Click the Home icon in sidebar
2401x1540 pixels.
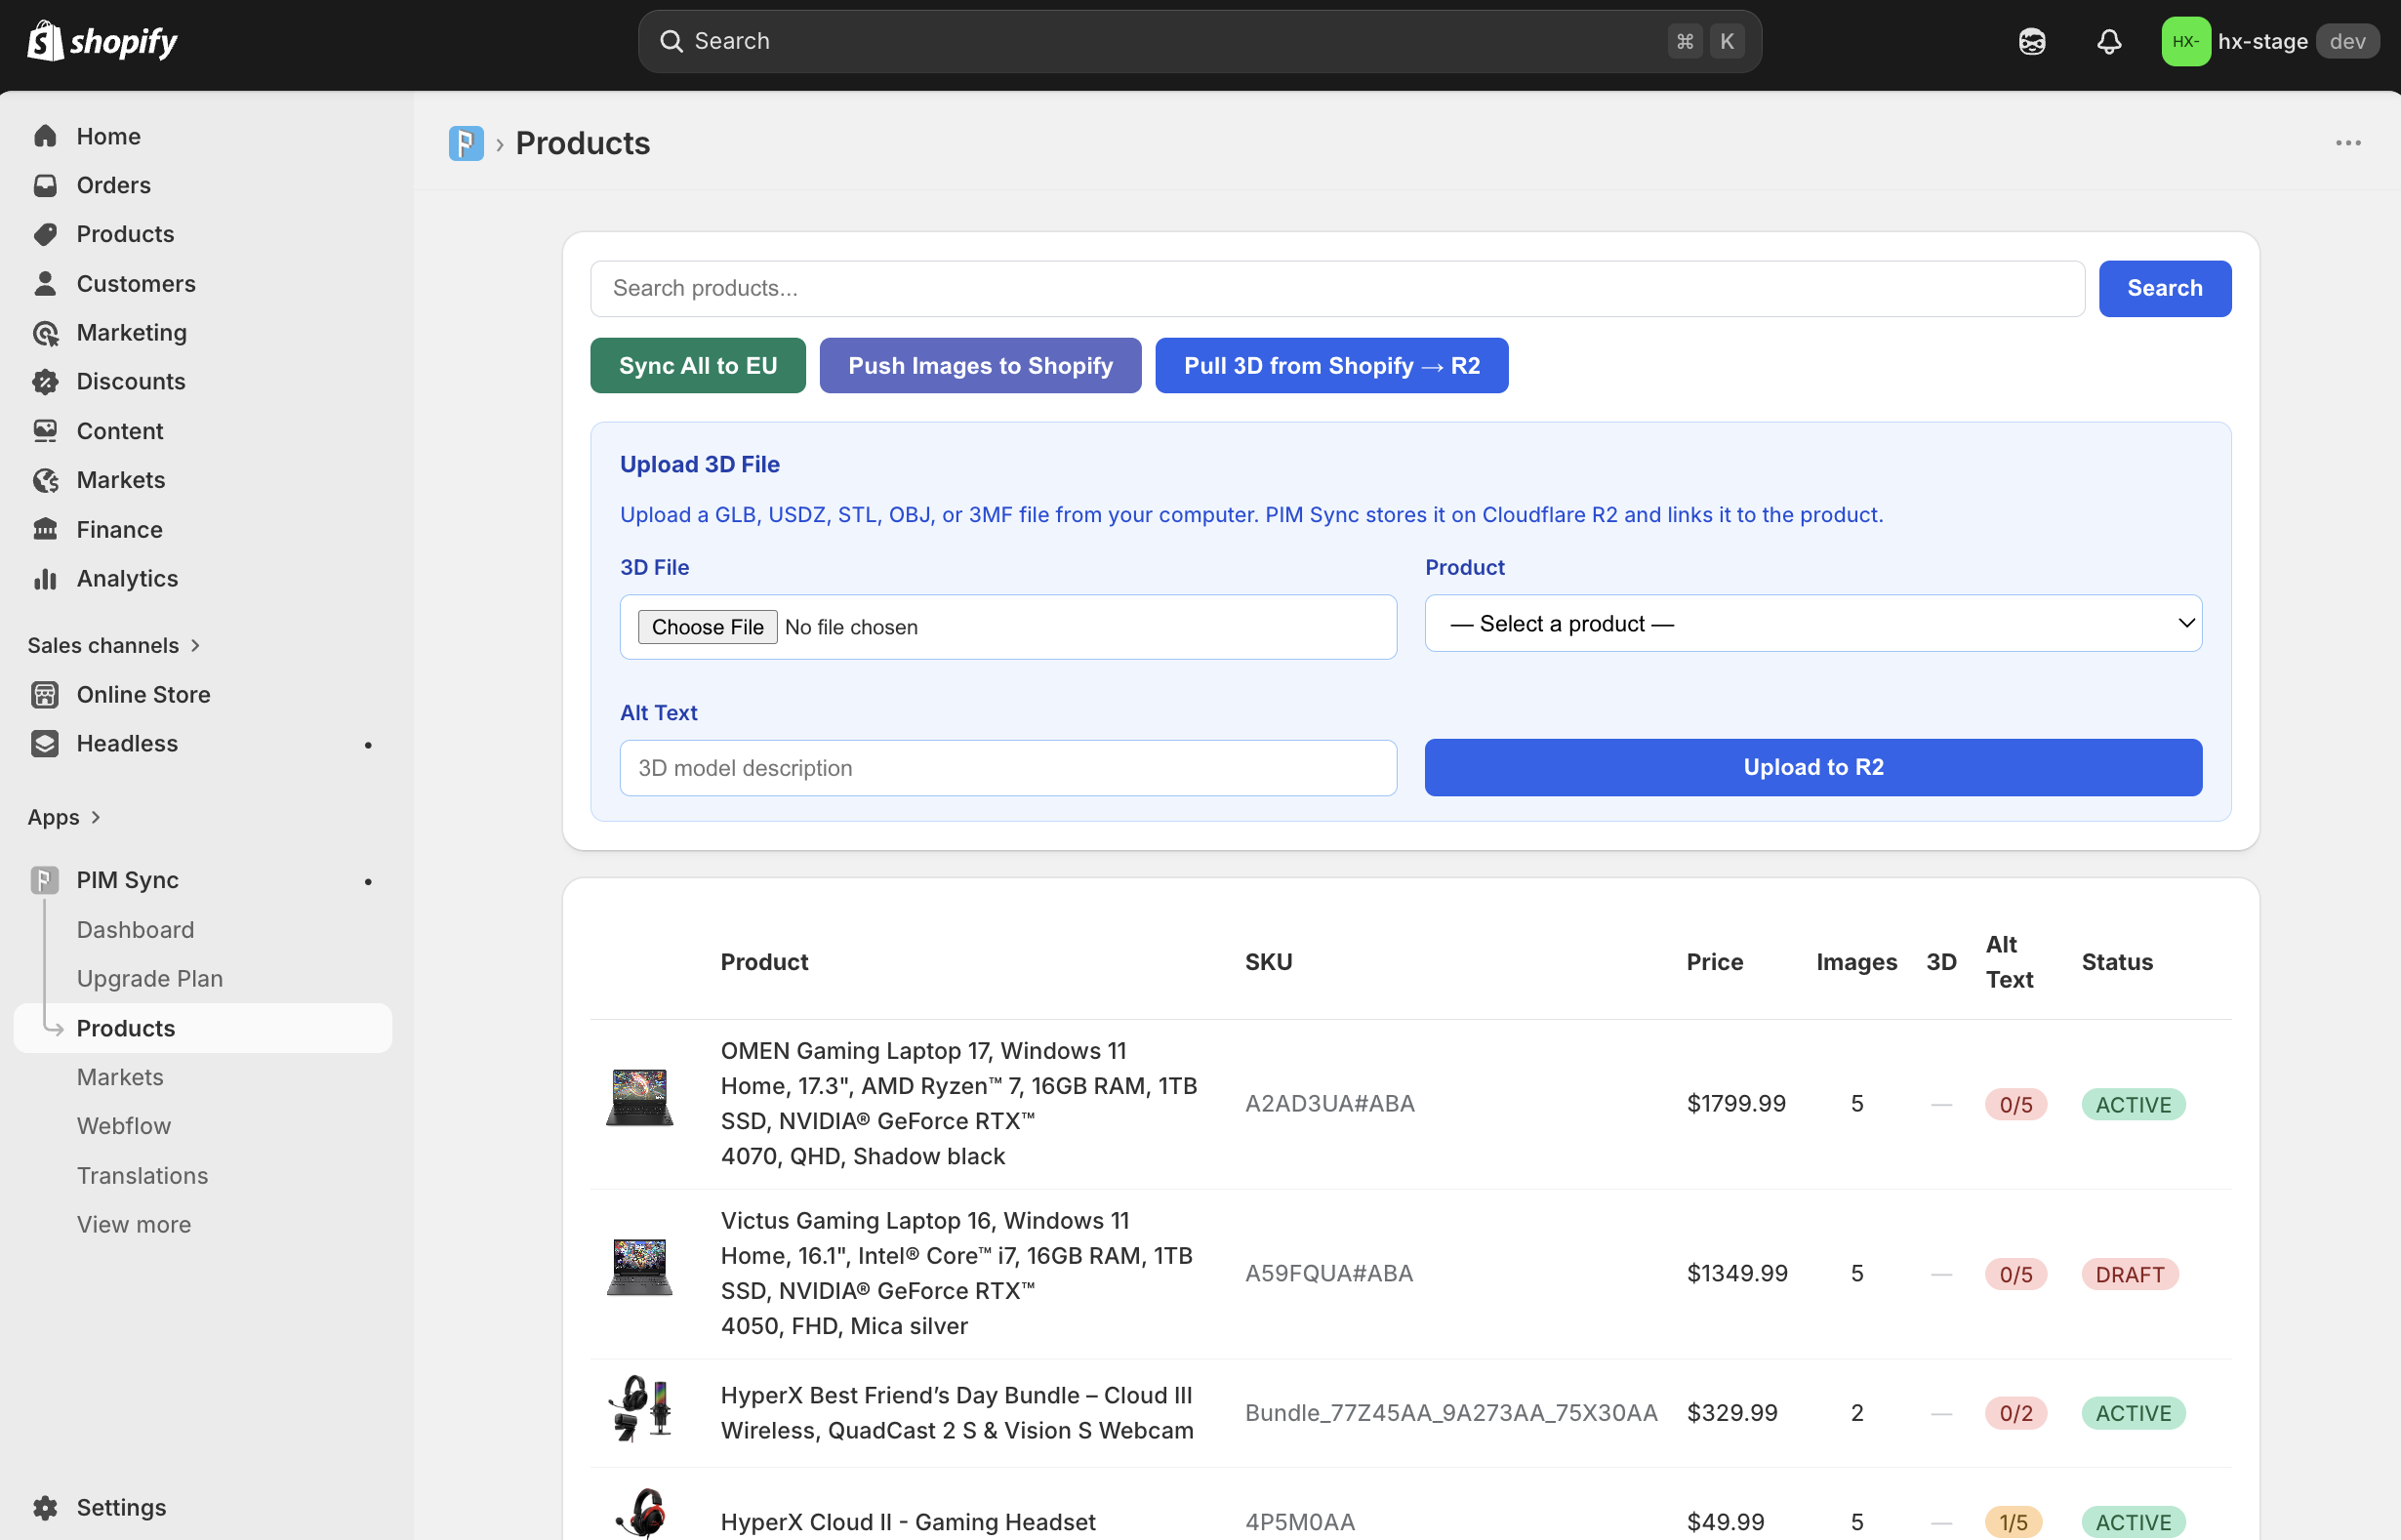click(45, 136)
